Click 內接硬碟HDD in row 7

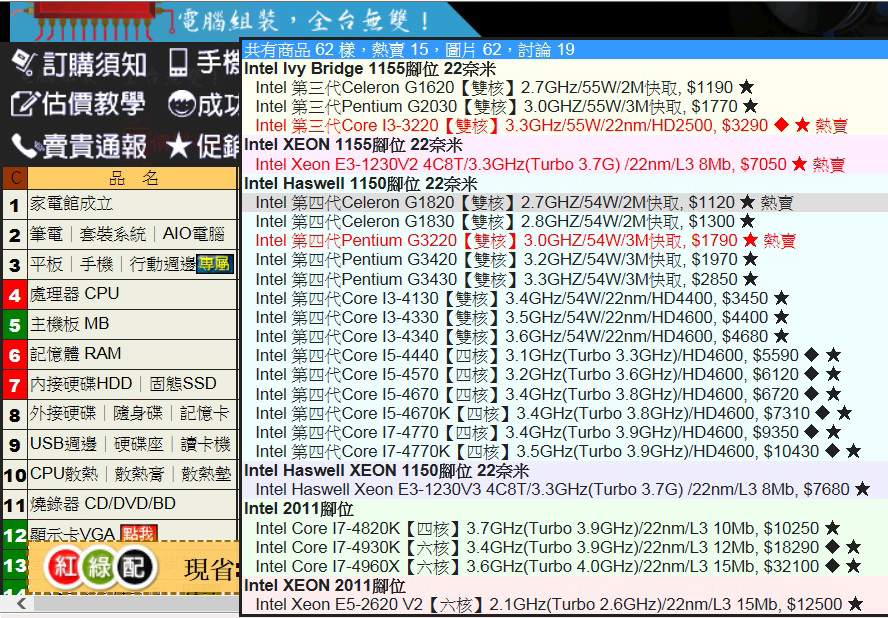81,383
